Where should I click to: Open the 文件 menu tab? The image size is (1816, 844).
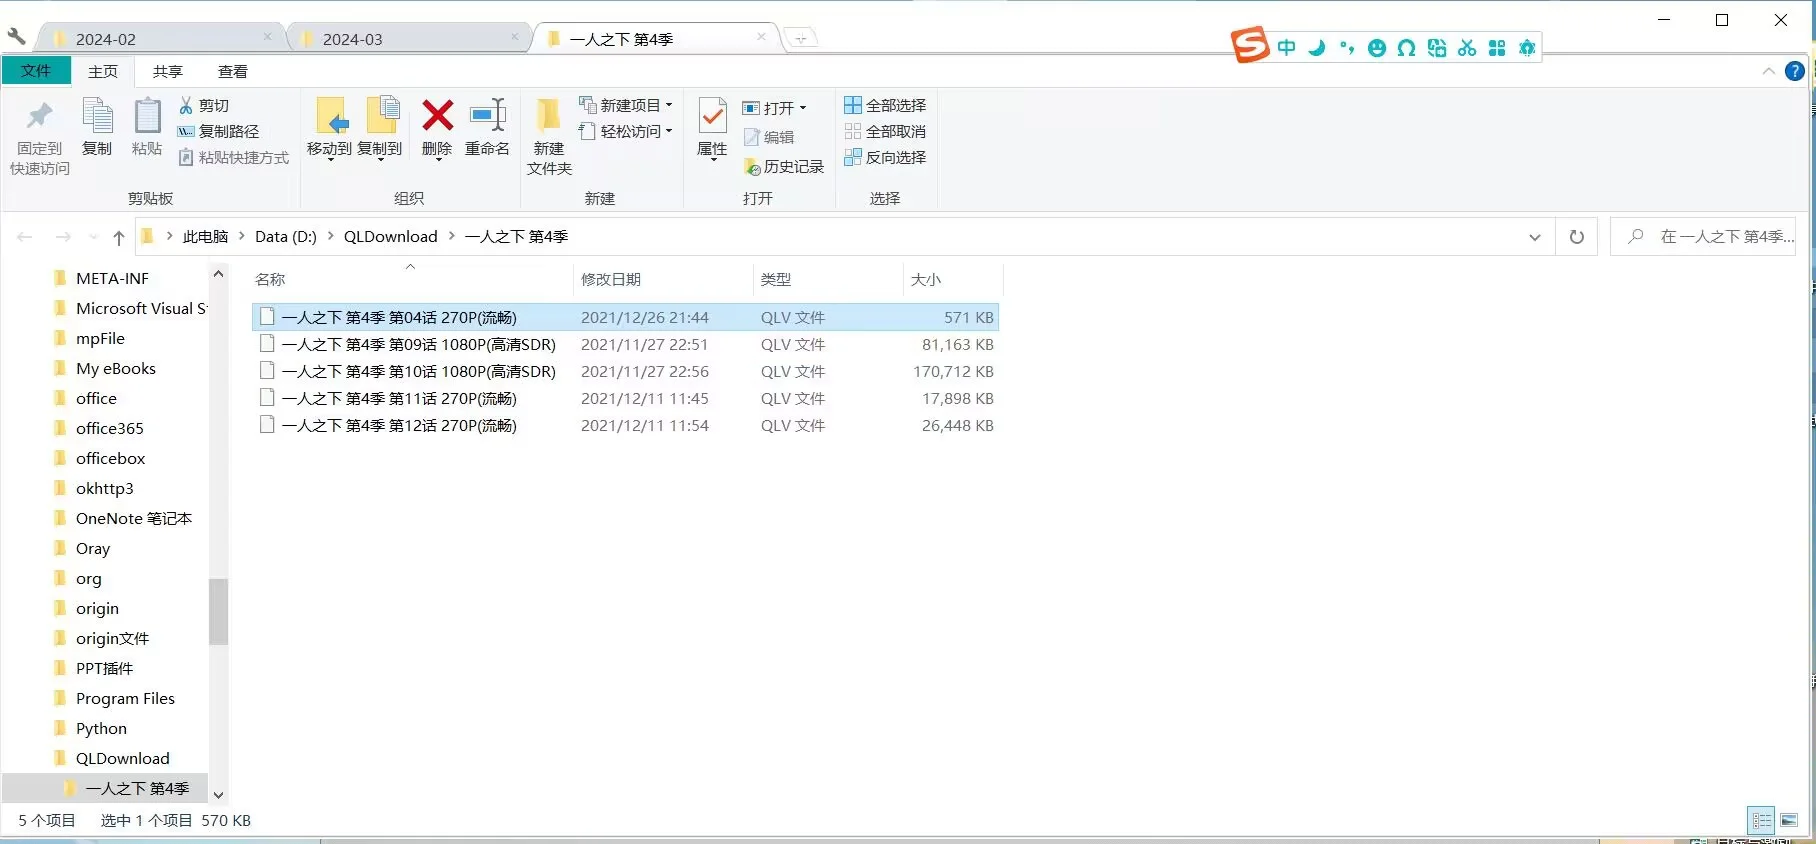pos(36,71)
